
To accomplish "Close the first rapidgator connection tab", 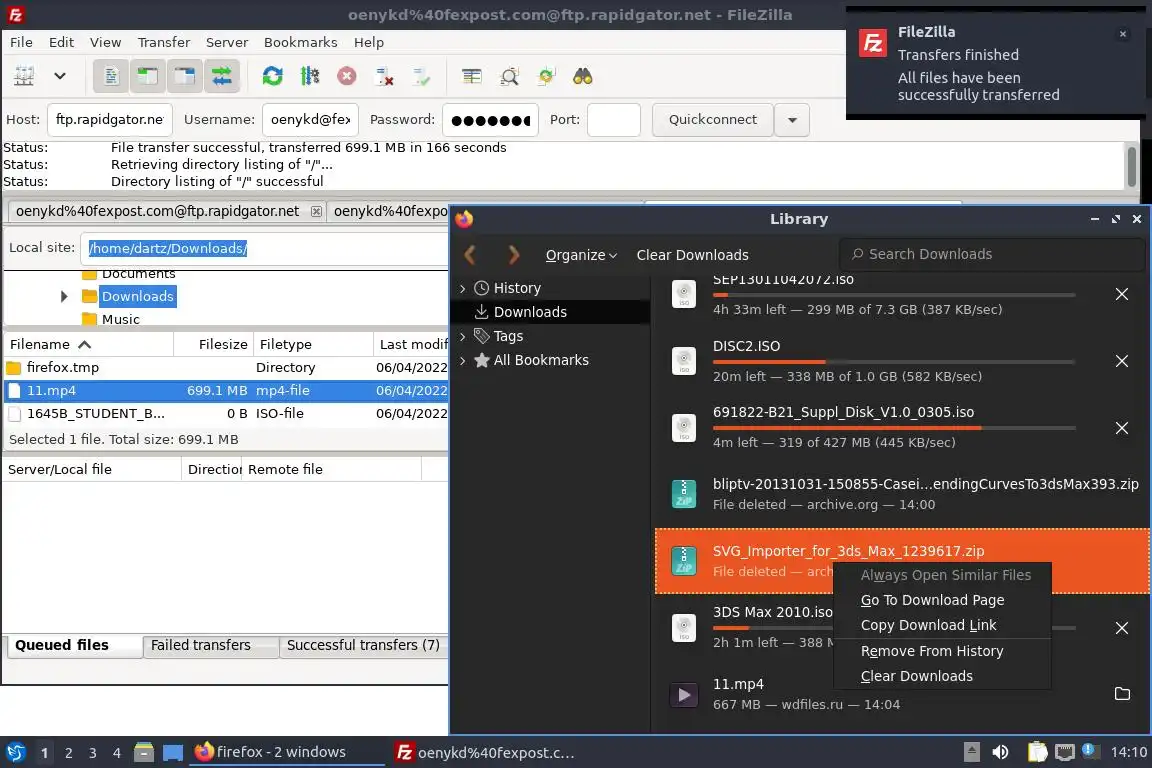I will point(316,212).
